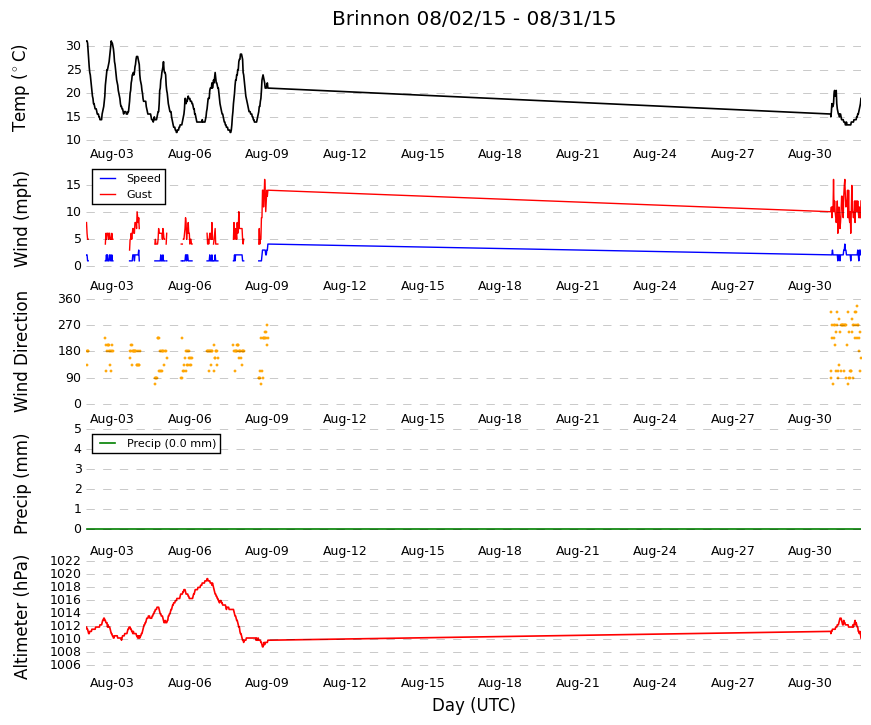
Task: Click Aug-27 tick under altimeter plot
Action: point(733,683)
